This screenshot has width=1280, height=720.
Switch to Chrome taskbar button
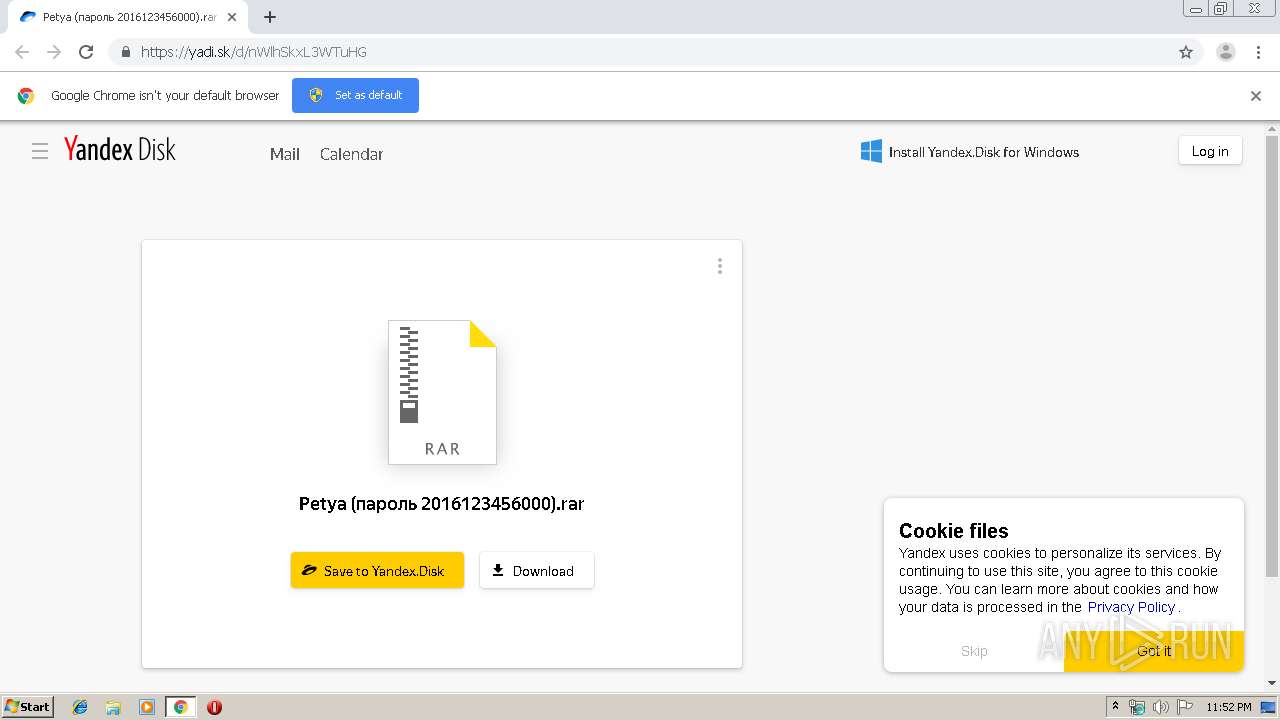pos(181,707)
